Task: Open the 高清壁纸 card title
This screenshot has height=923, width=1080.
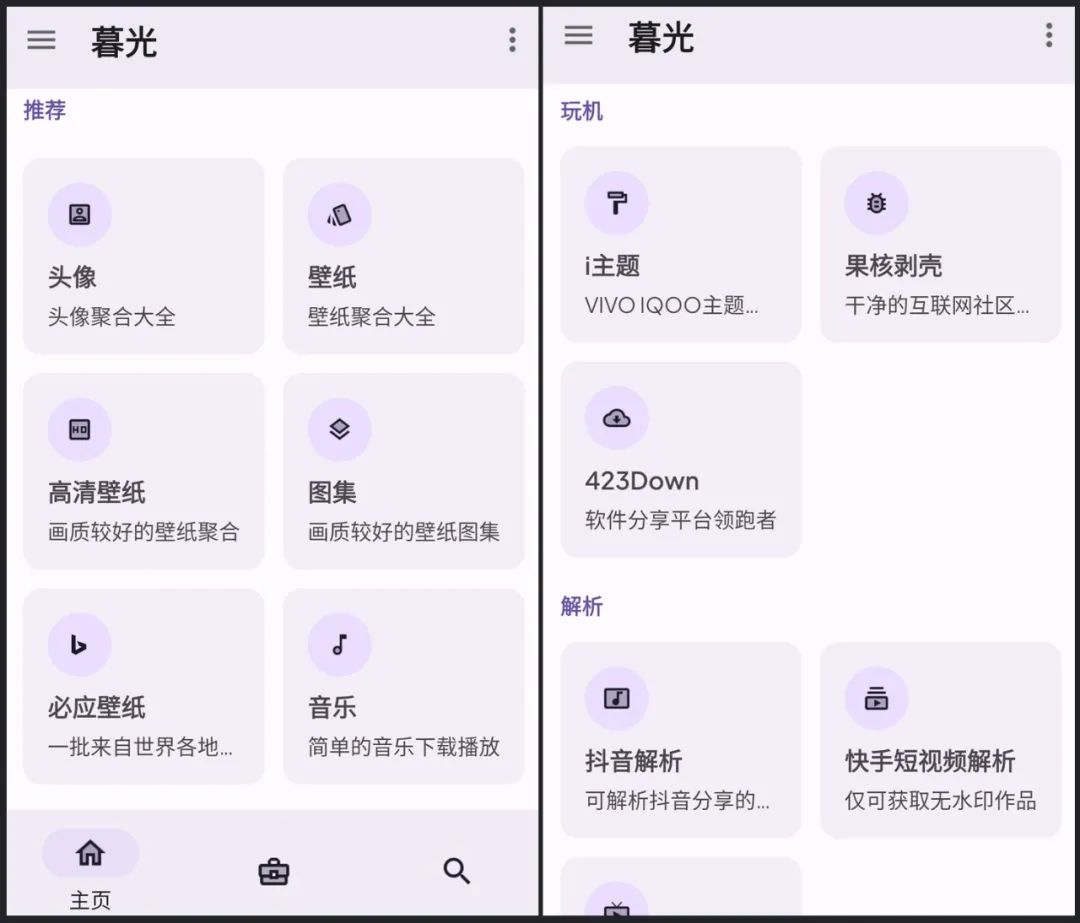Action: click(97, 492)
